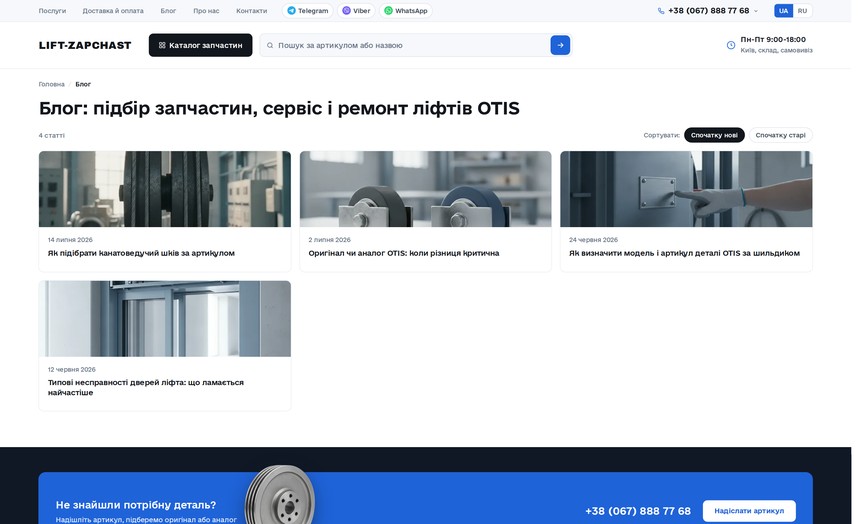Sort articles by Спочатку нові
The image size is (858, 524).
click(x=714, y=135)
